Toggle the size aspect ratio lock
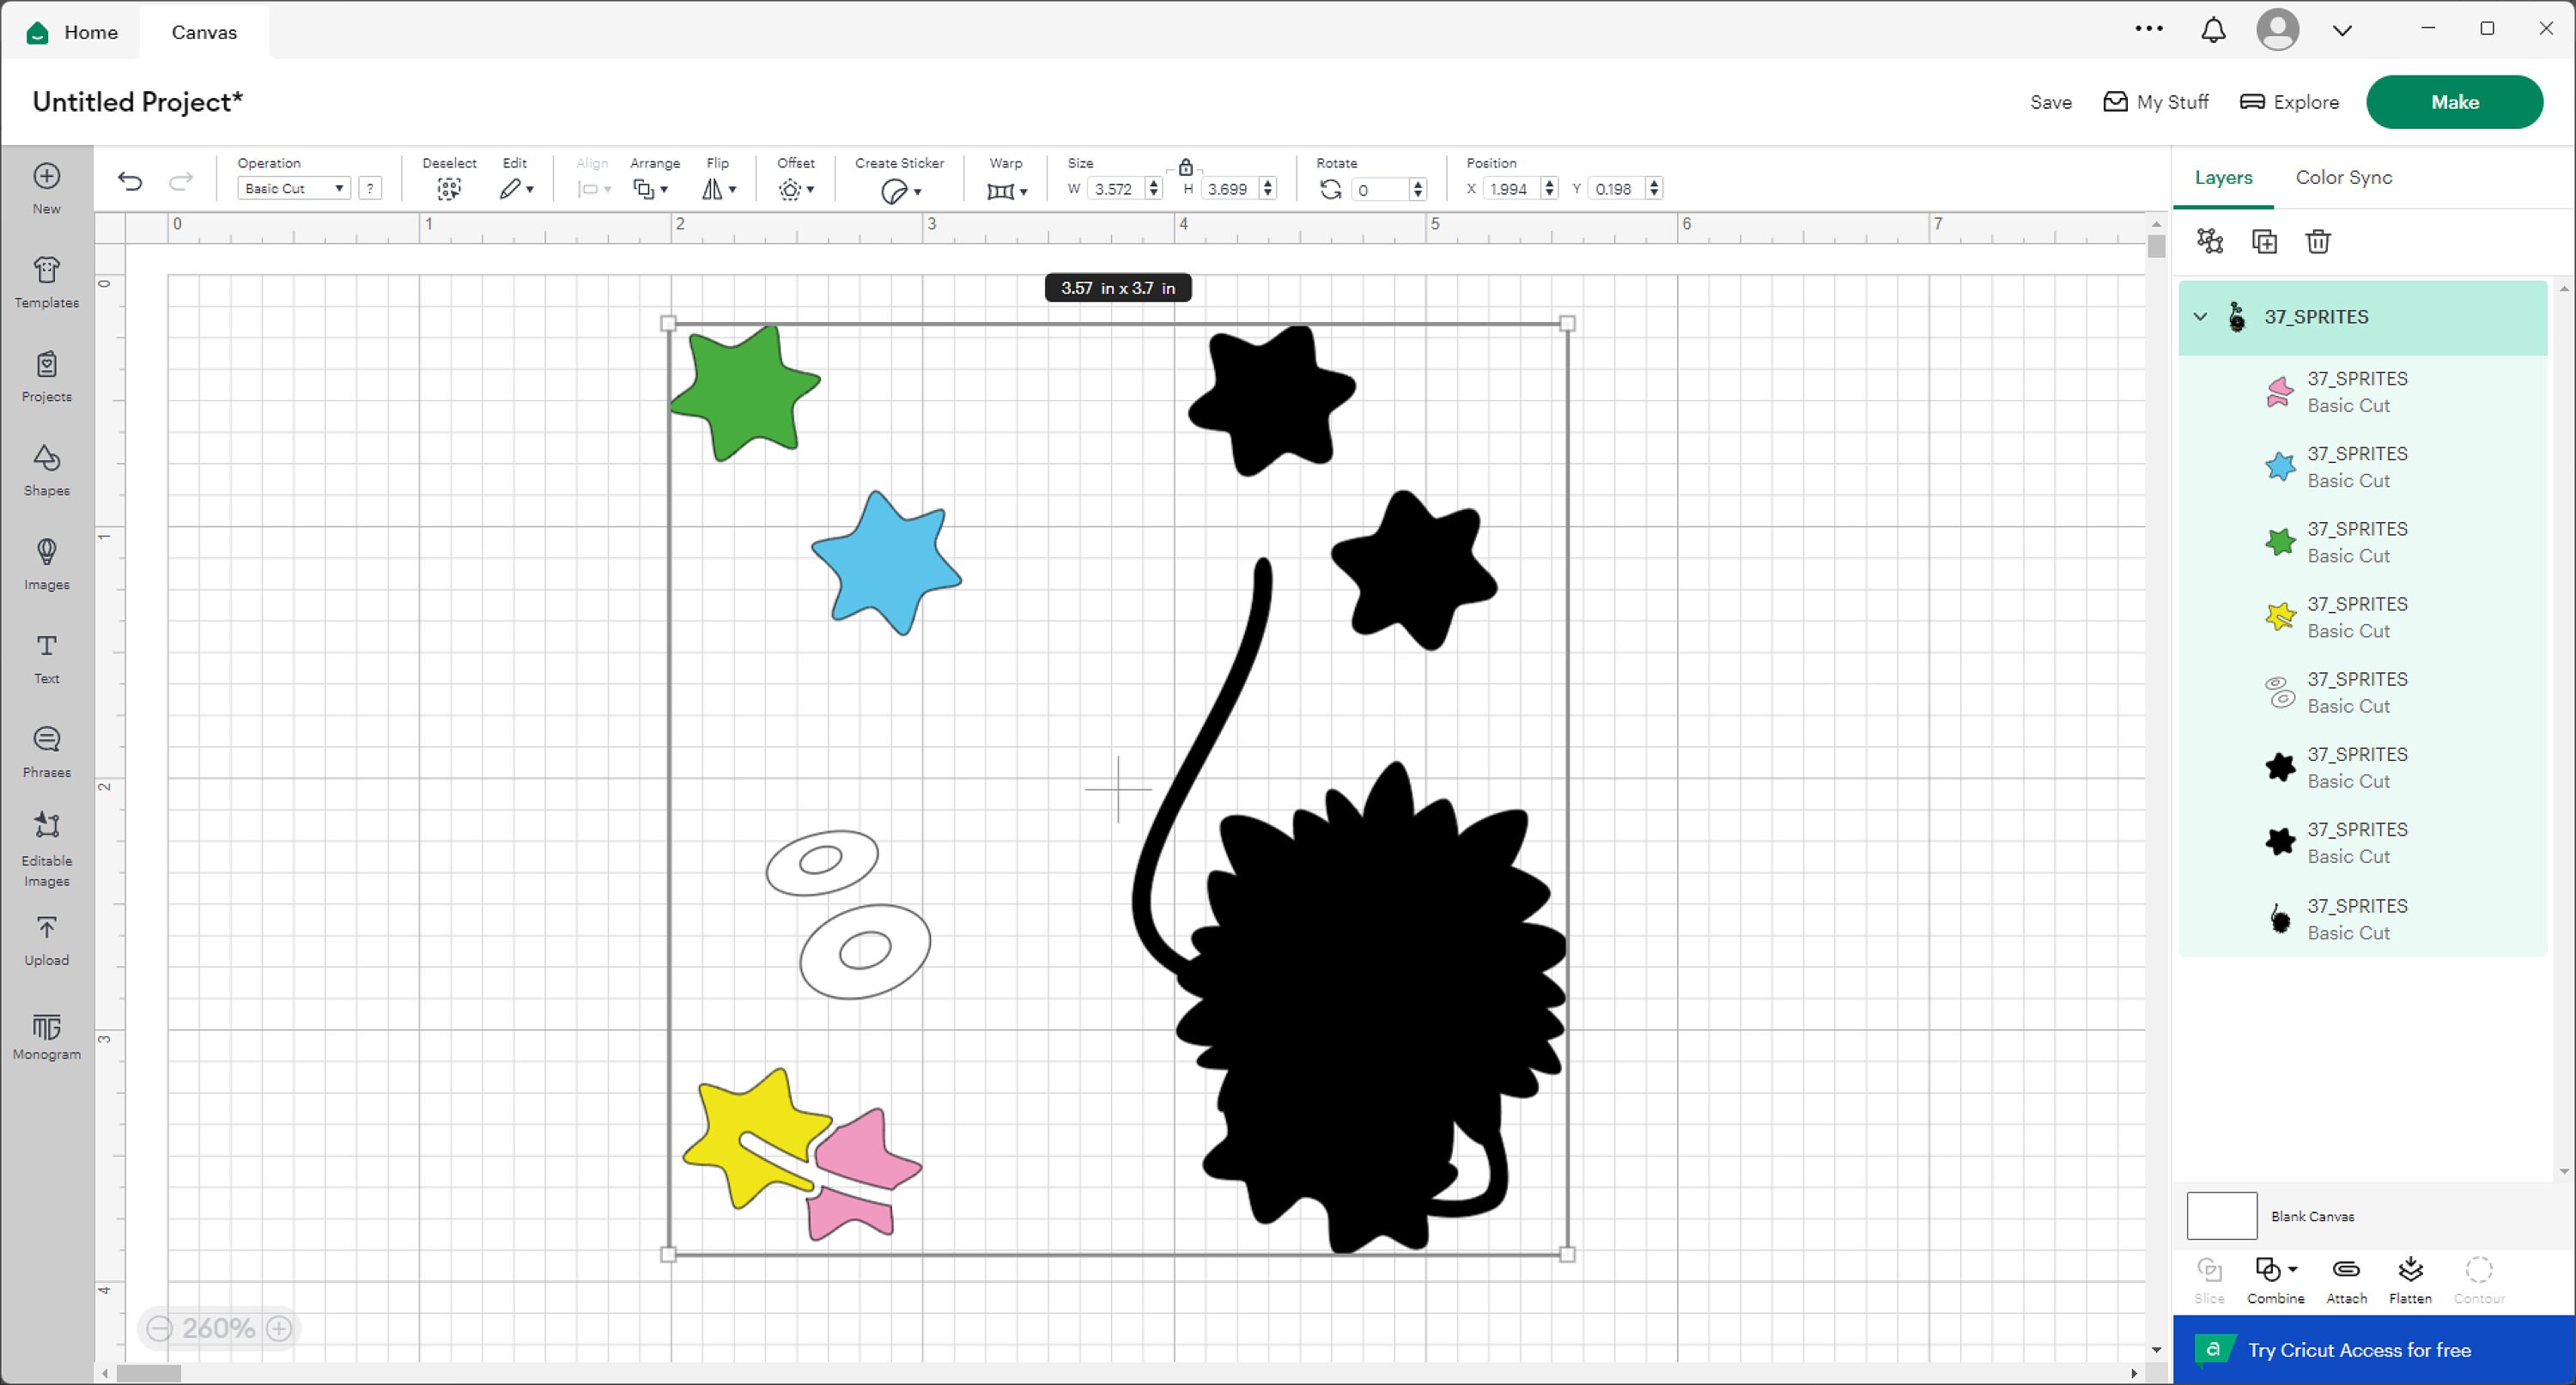2576x1385 pixels. click(x=1186, y=168)
